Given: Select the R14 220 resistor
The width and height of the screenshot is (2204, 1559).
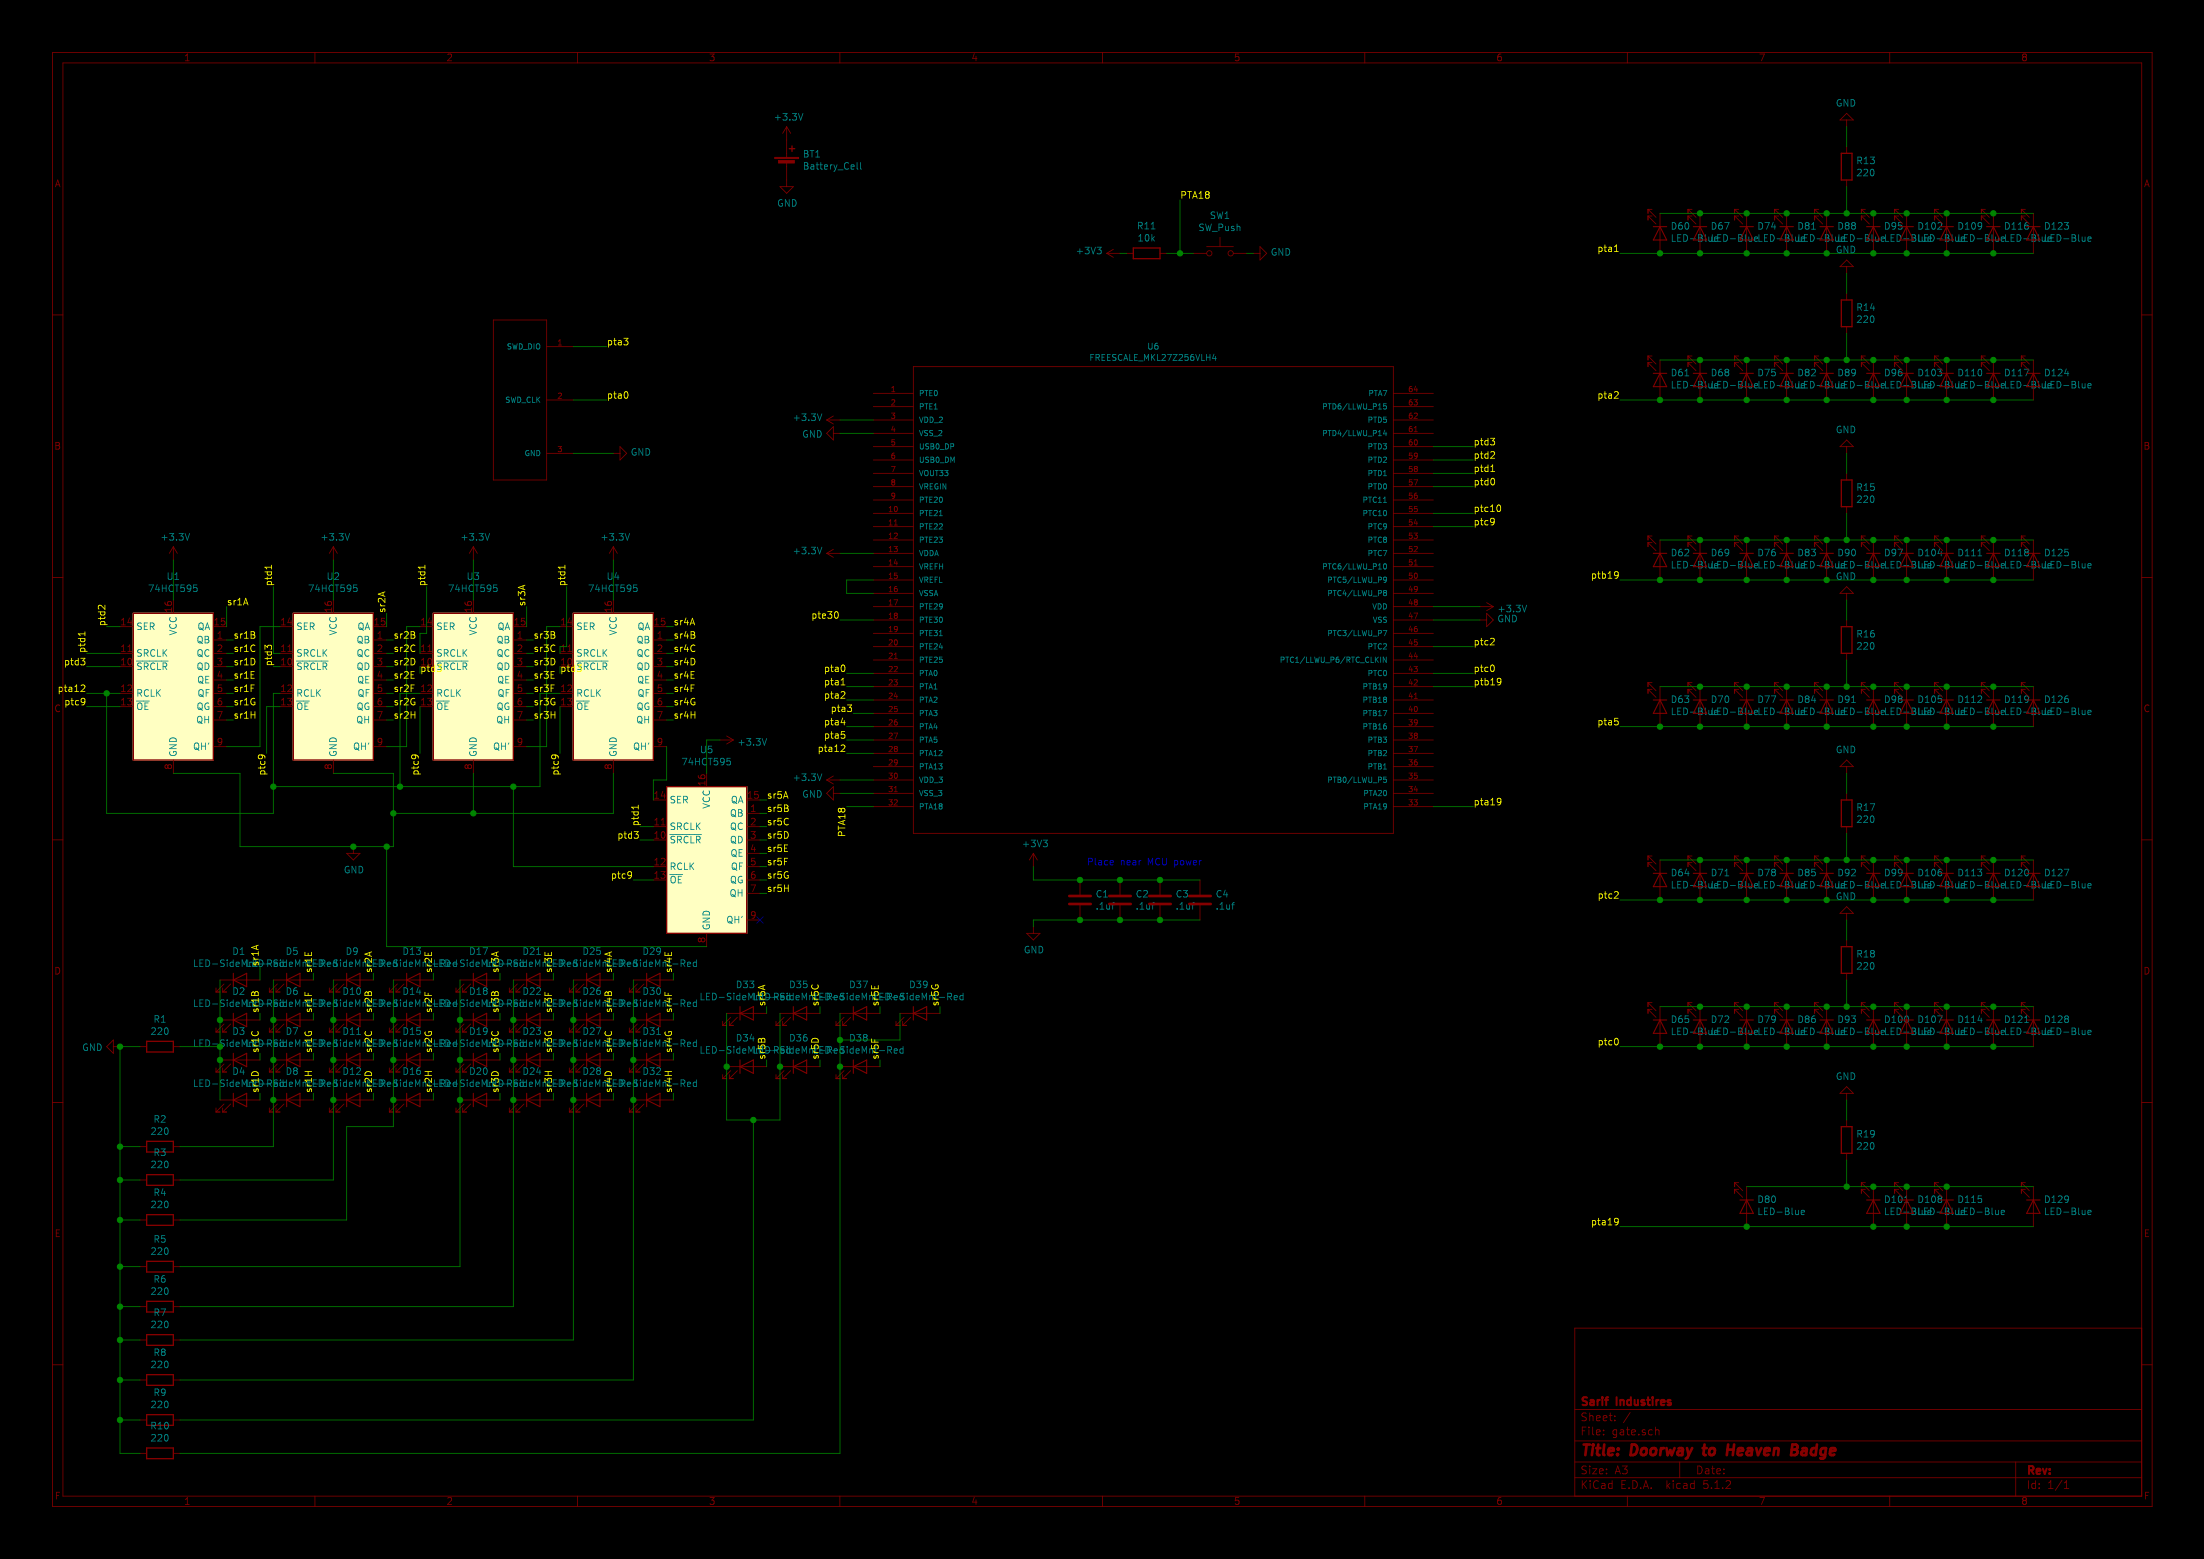Looking at the screenshot, I should pos(1846,314).
